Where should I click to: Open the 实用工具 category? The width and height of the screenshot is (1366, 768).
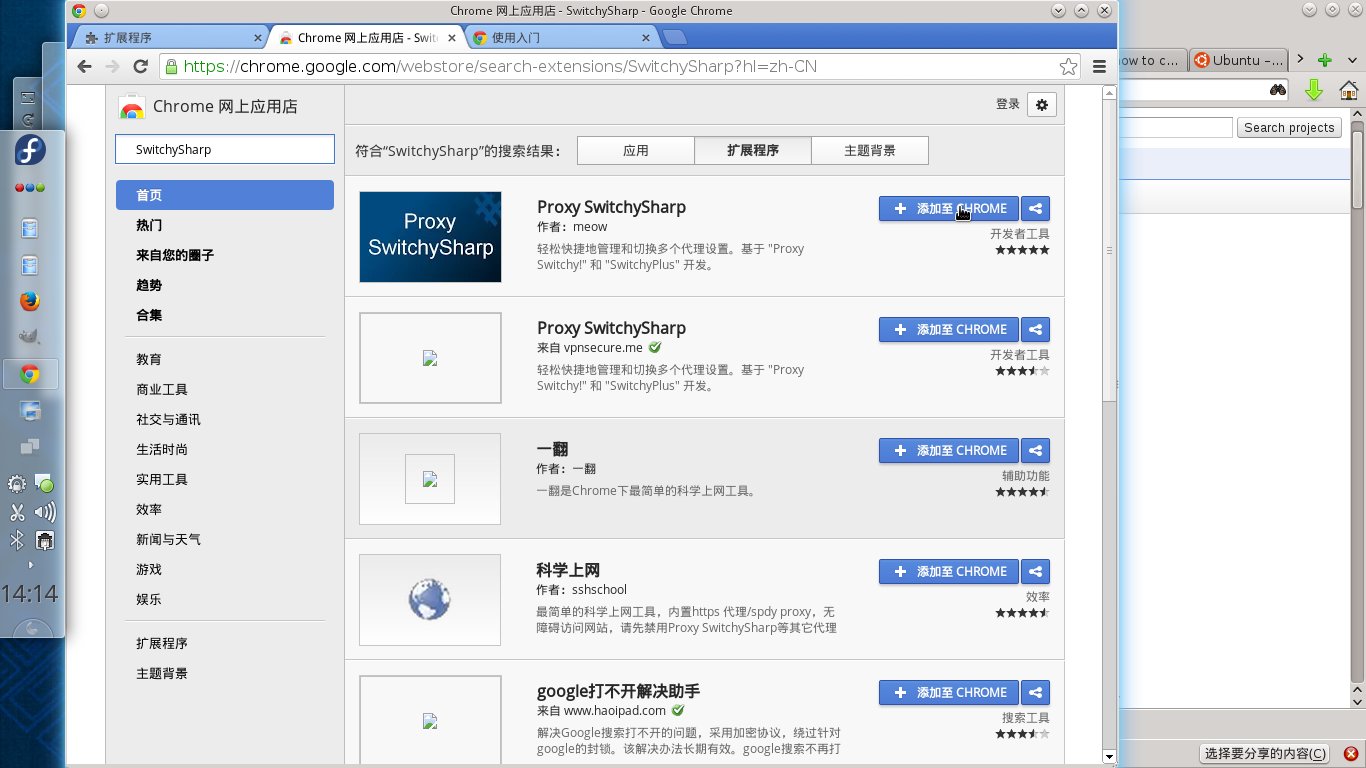point(162,479)
